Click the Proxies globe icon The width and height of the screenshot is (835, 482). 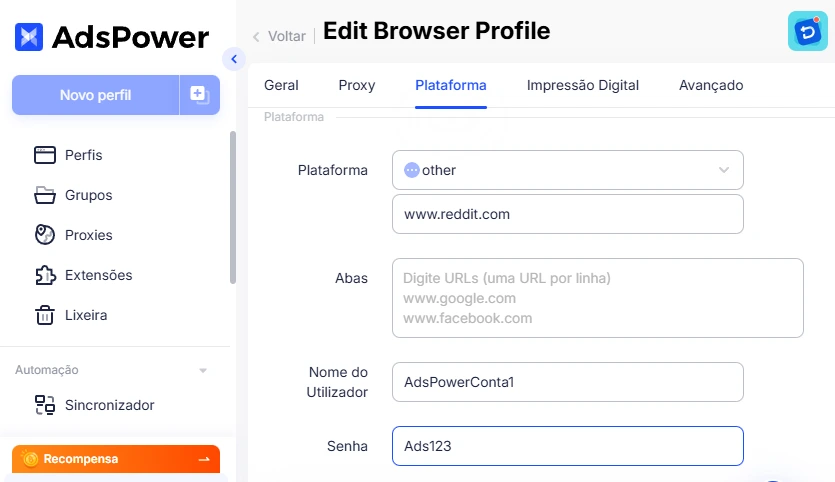(x=45, y=235)
